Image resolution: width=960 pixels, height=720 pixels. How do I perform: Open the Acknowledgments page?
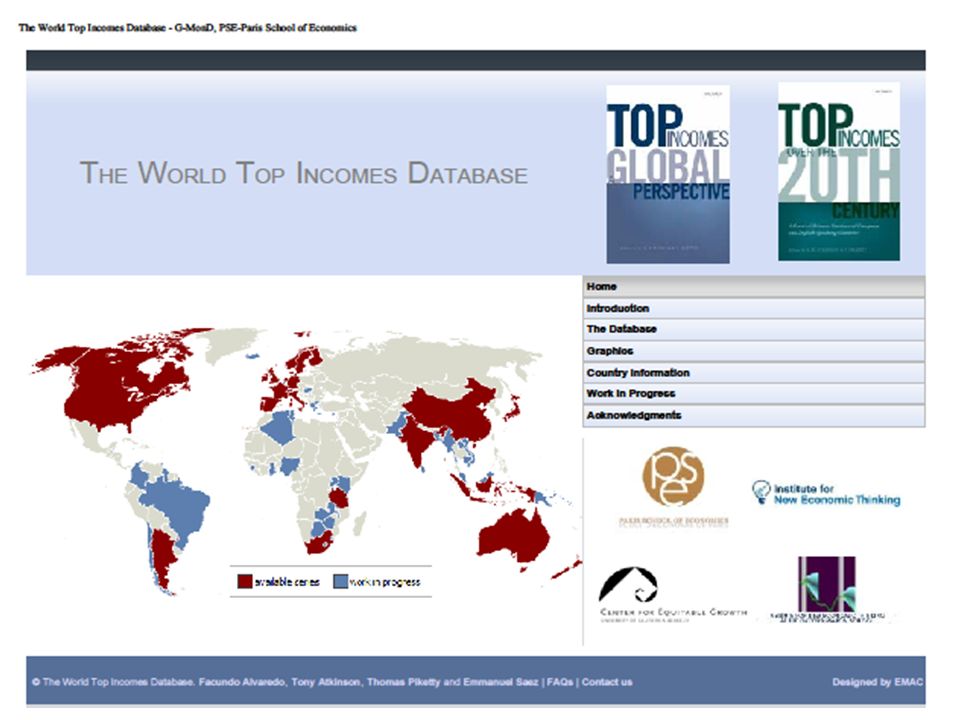point(753,415)
